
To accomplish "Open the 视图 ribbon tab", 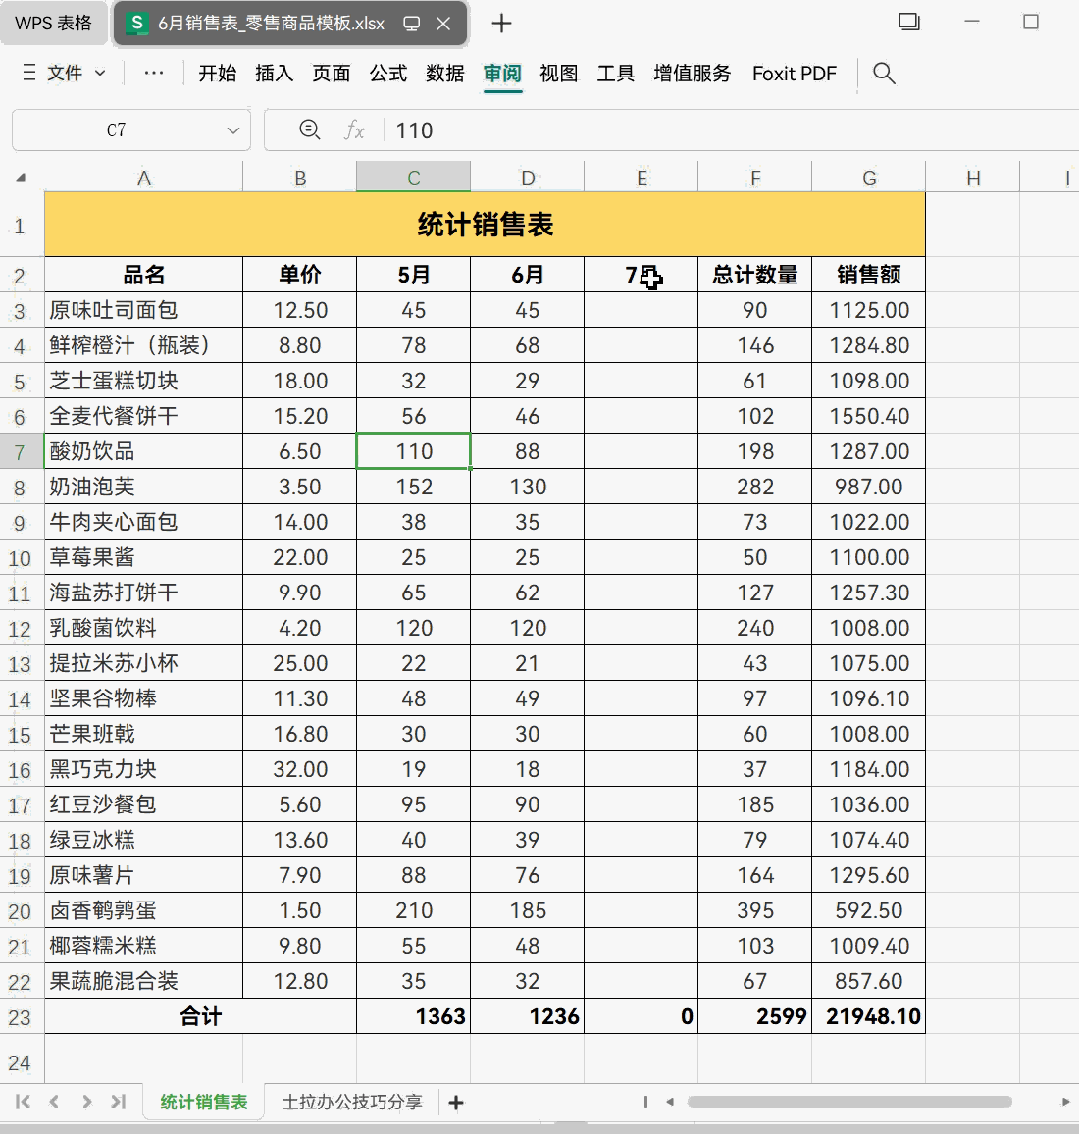I will pos(559,73).
